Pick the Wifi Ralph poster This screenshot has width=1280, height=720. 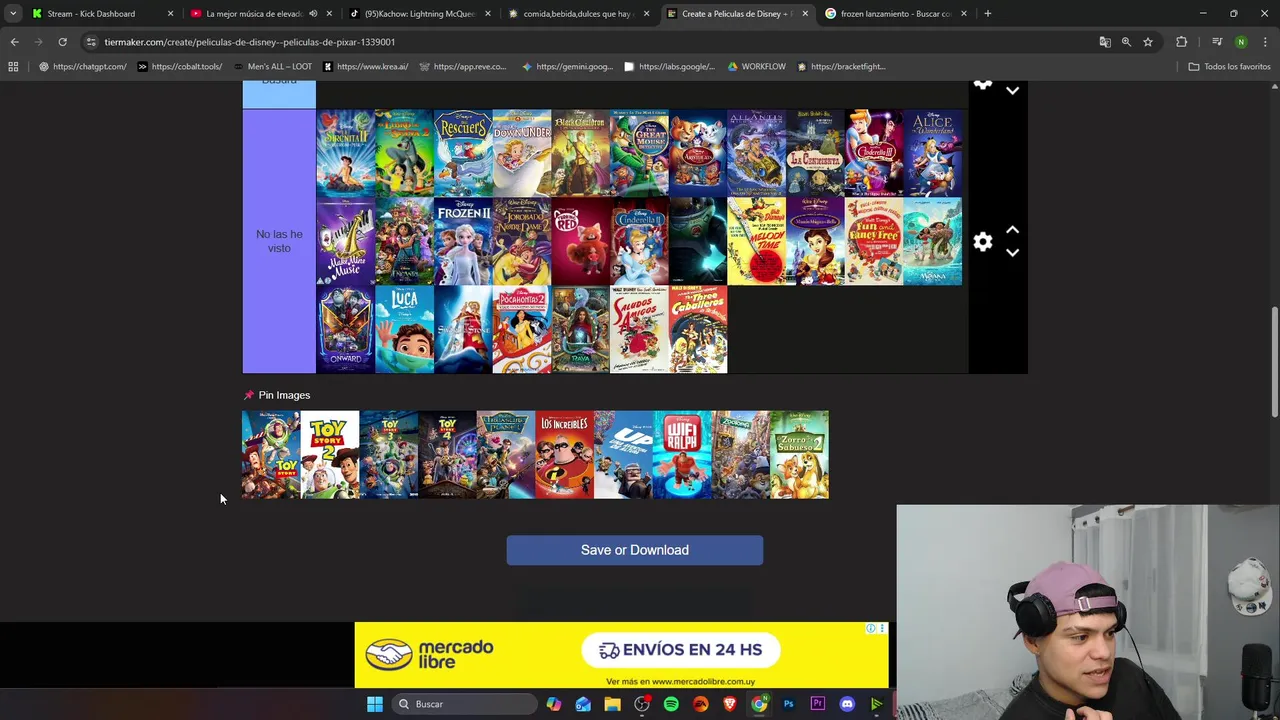click(682, 455)
